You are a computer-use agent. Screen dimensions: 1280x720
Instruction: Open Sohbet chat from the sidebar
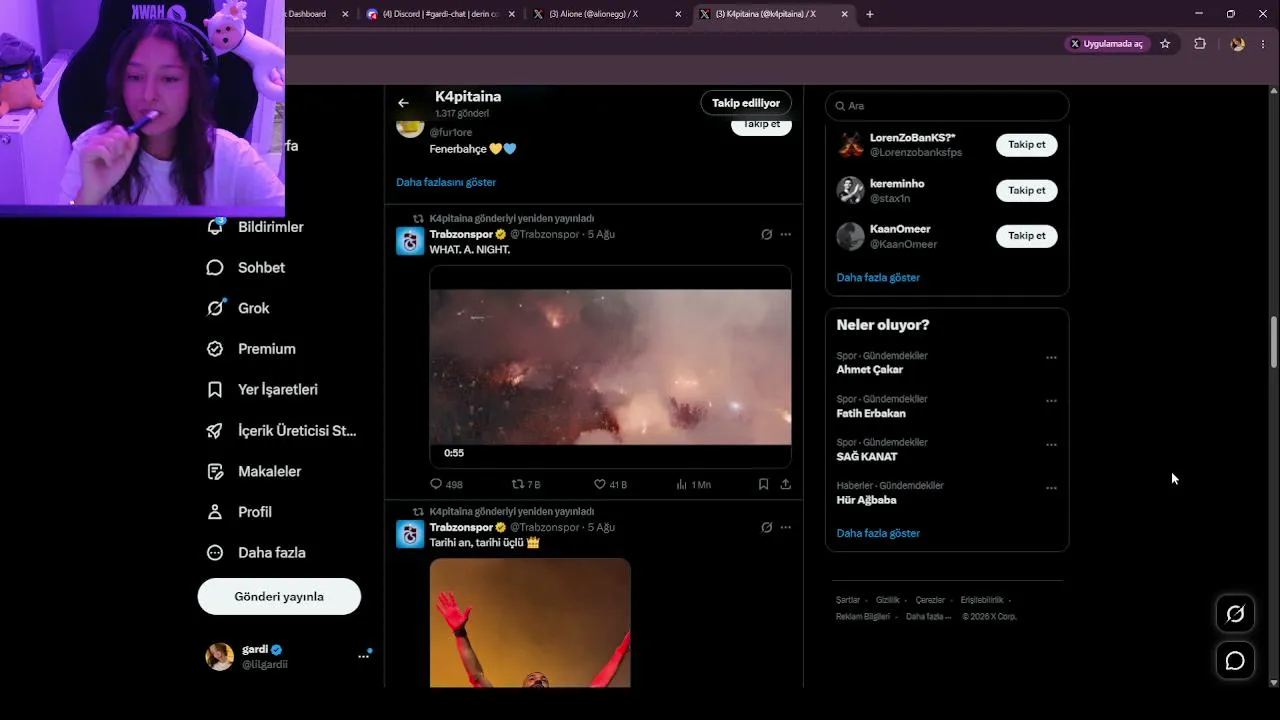[x=246, y=268]
